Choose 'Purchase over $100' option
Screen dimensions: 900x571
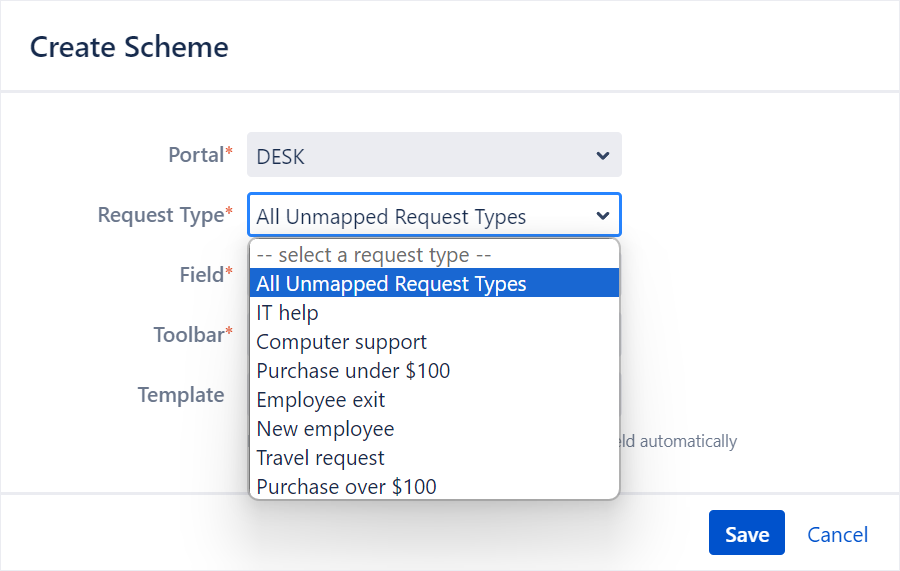click(x=346, y=487)
